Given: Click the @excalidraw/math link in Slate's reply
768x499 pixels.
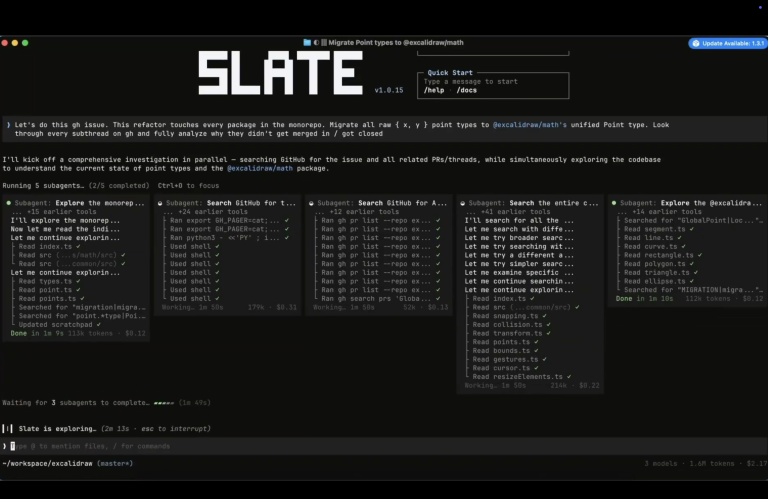Looking at the screenshot, I should pyautogui.click(x=260, y=168).
